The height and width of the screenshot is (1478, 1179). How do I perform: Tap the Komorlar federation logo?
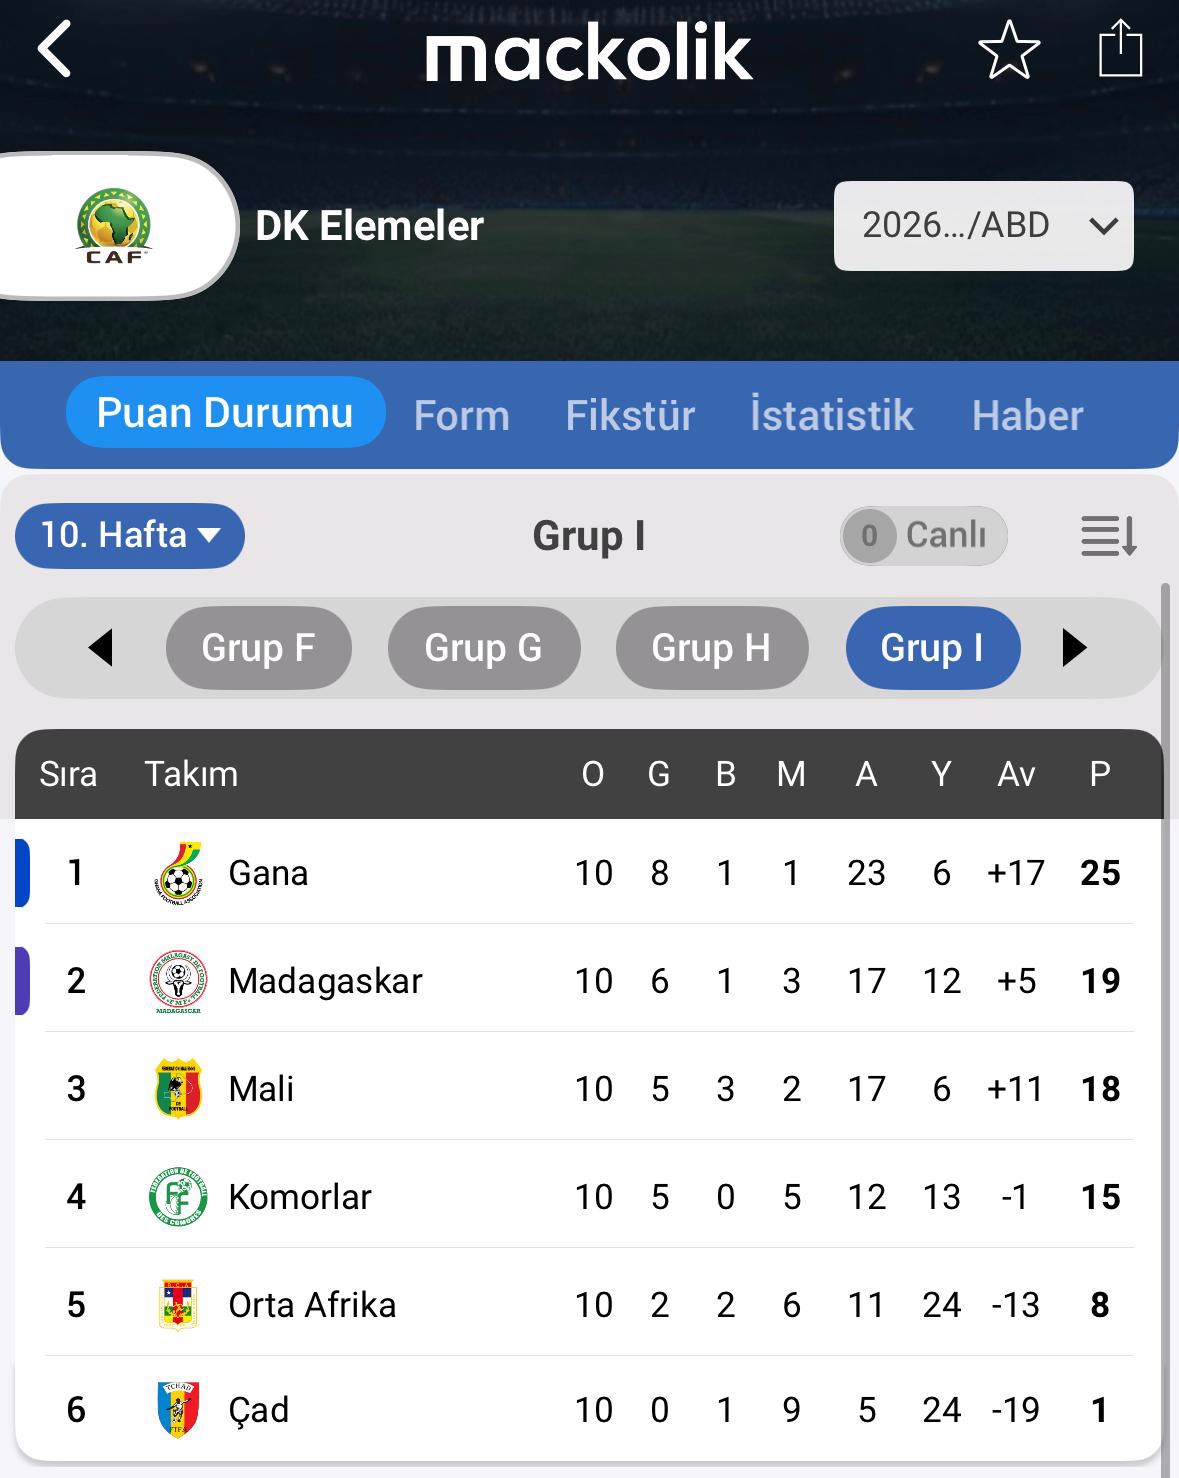point(178,1197)
